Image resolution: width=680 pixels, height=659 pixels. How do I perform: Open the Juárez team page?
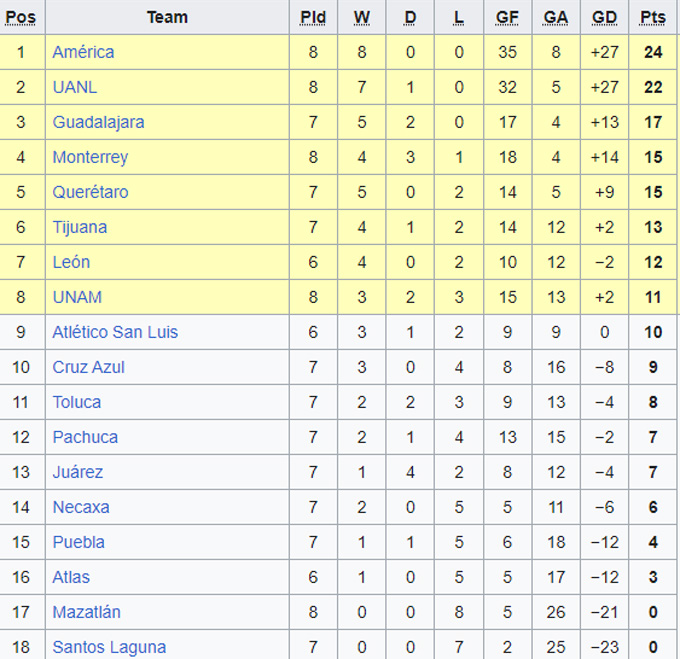pyautogui.click(x=78, y=472)
